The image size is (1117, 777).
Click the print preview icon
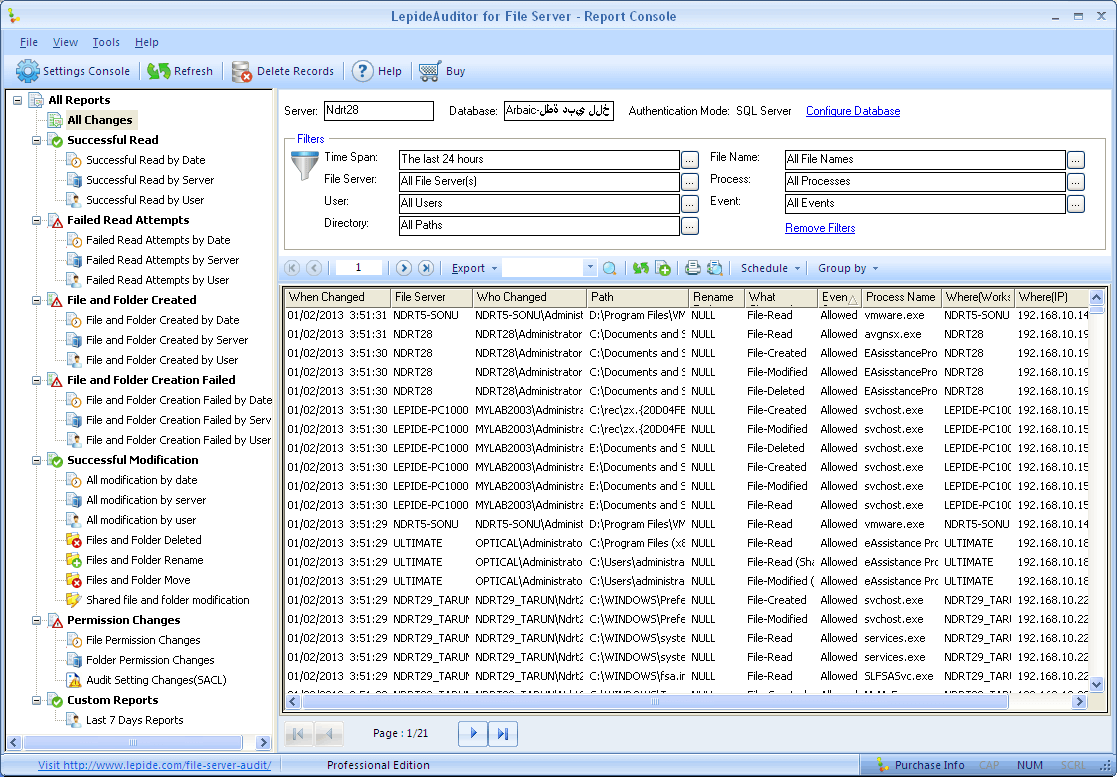715,268
